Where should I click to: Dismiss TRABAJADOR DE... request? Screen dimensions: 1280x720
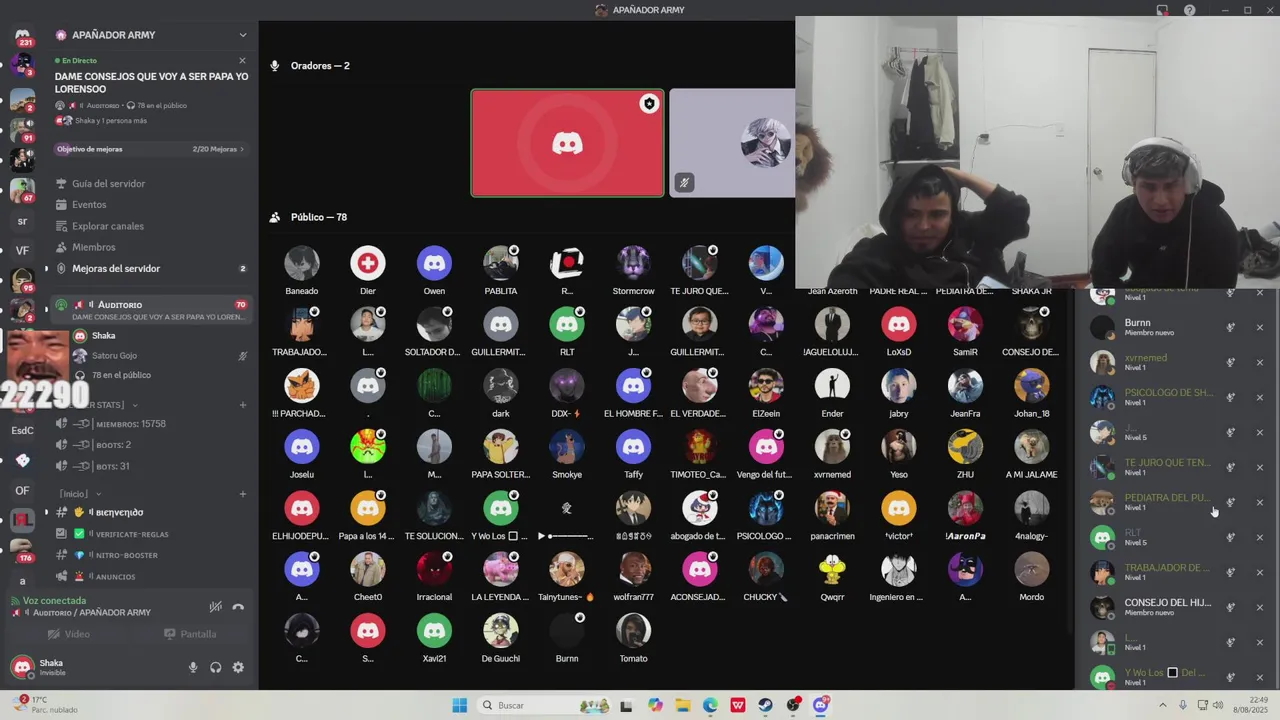[x=1260, y=572]
